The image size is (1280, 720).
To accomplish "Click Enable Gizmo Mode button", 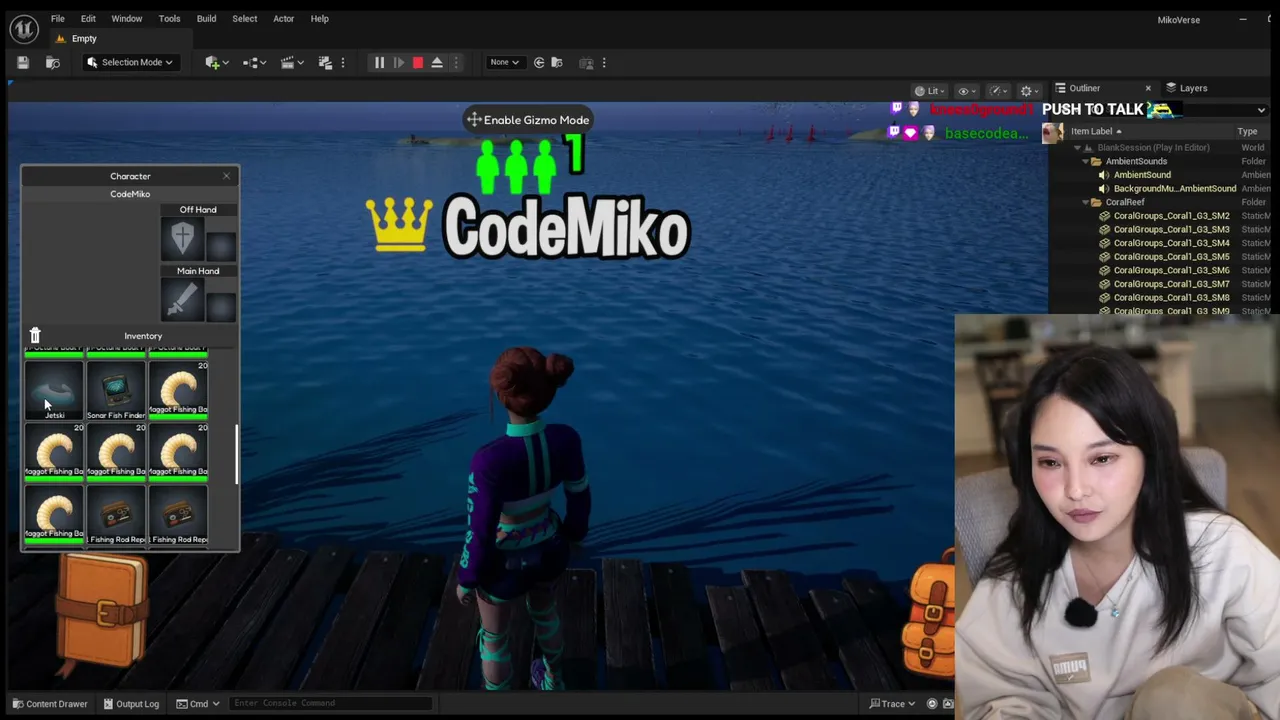I will (528, 120).
